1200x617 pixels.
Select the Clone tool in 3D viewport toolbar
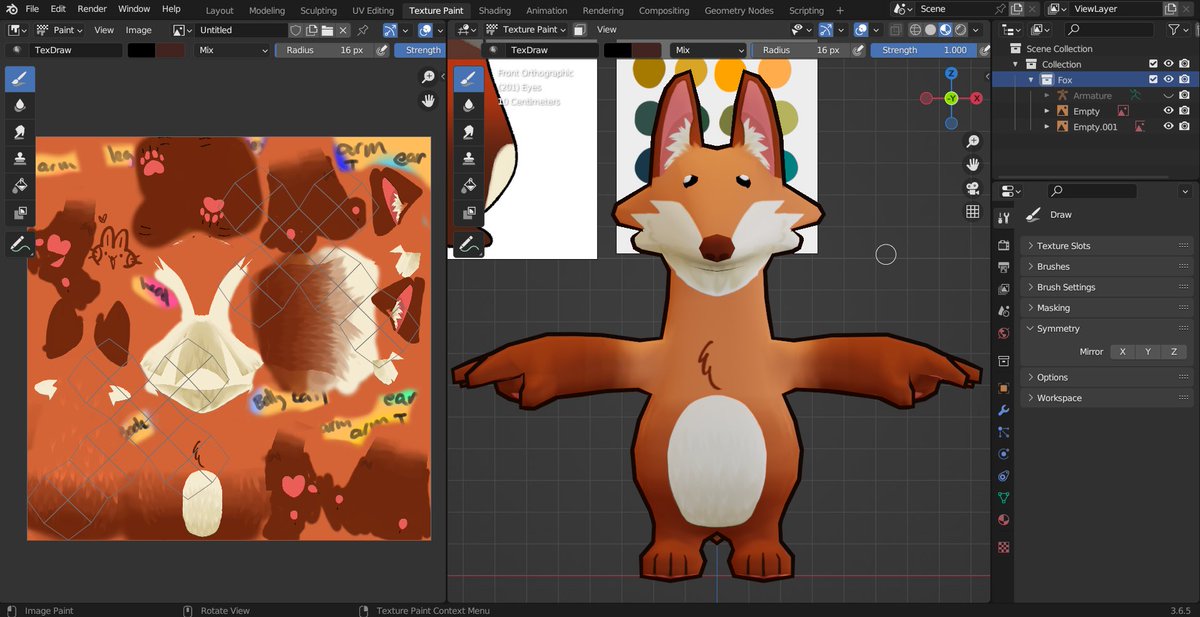pos(468,158)
